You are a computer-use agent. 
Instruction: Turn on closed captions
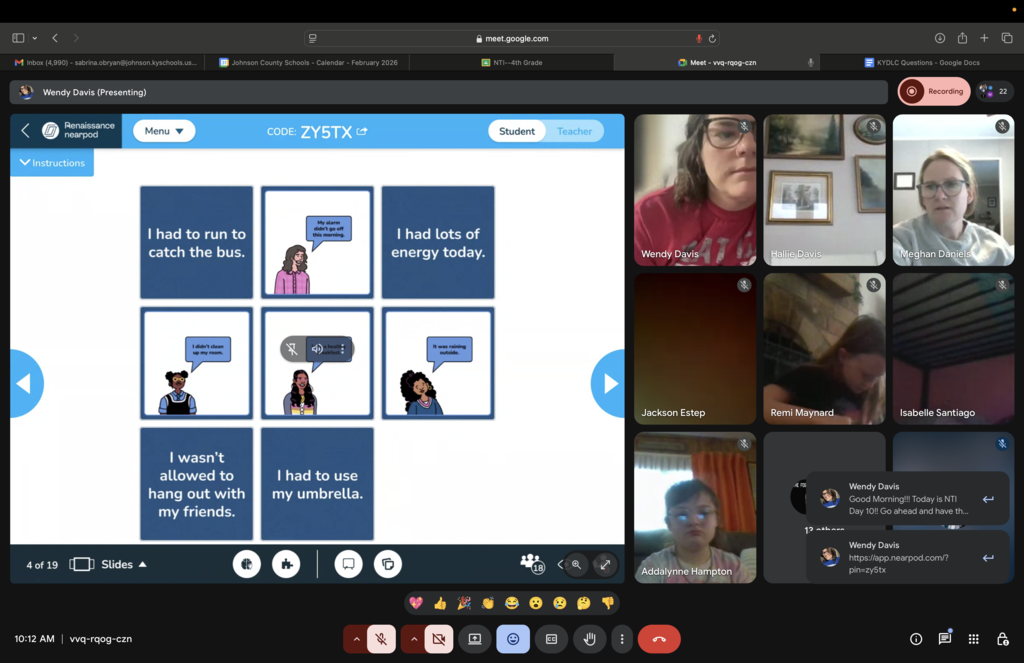pyautogui.click(x=551, y=639)
